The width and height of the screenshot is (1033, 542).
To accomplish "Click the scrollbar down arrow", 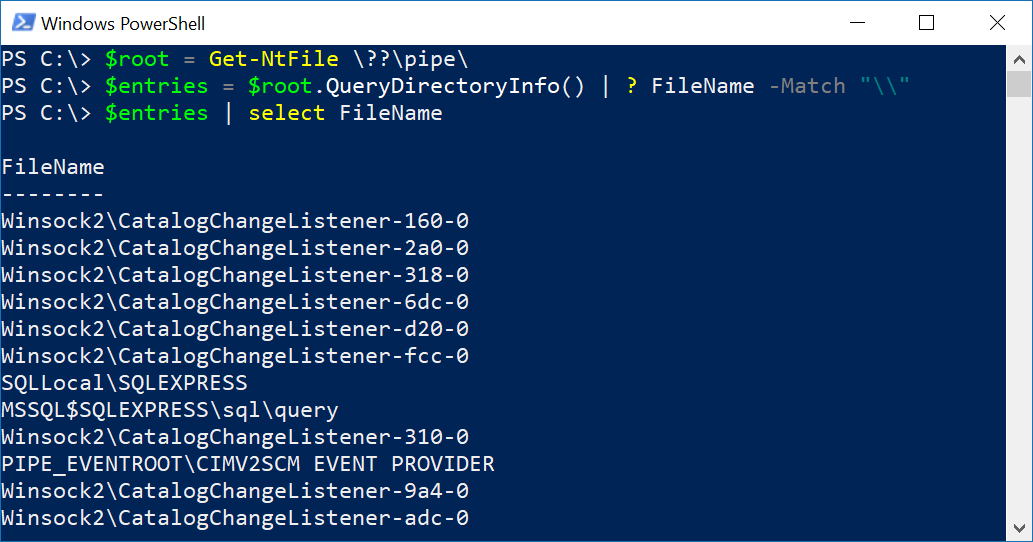I will coord(1019,528).
